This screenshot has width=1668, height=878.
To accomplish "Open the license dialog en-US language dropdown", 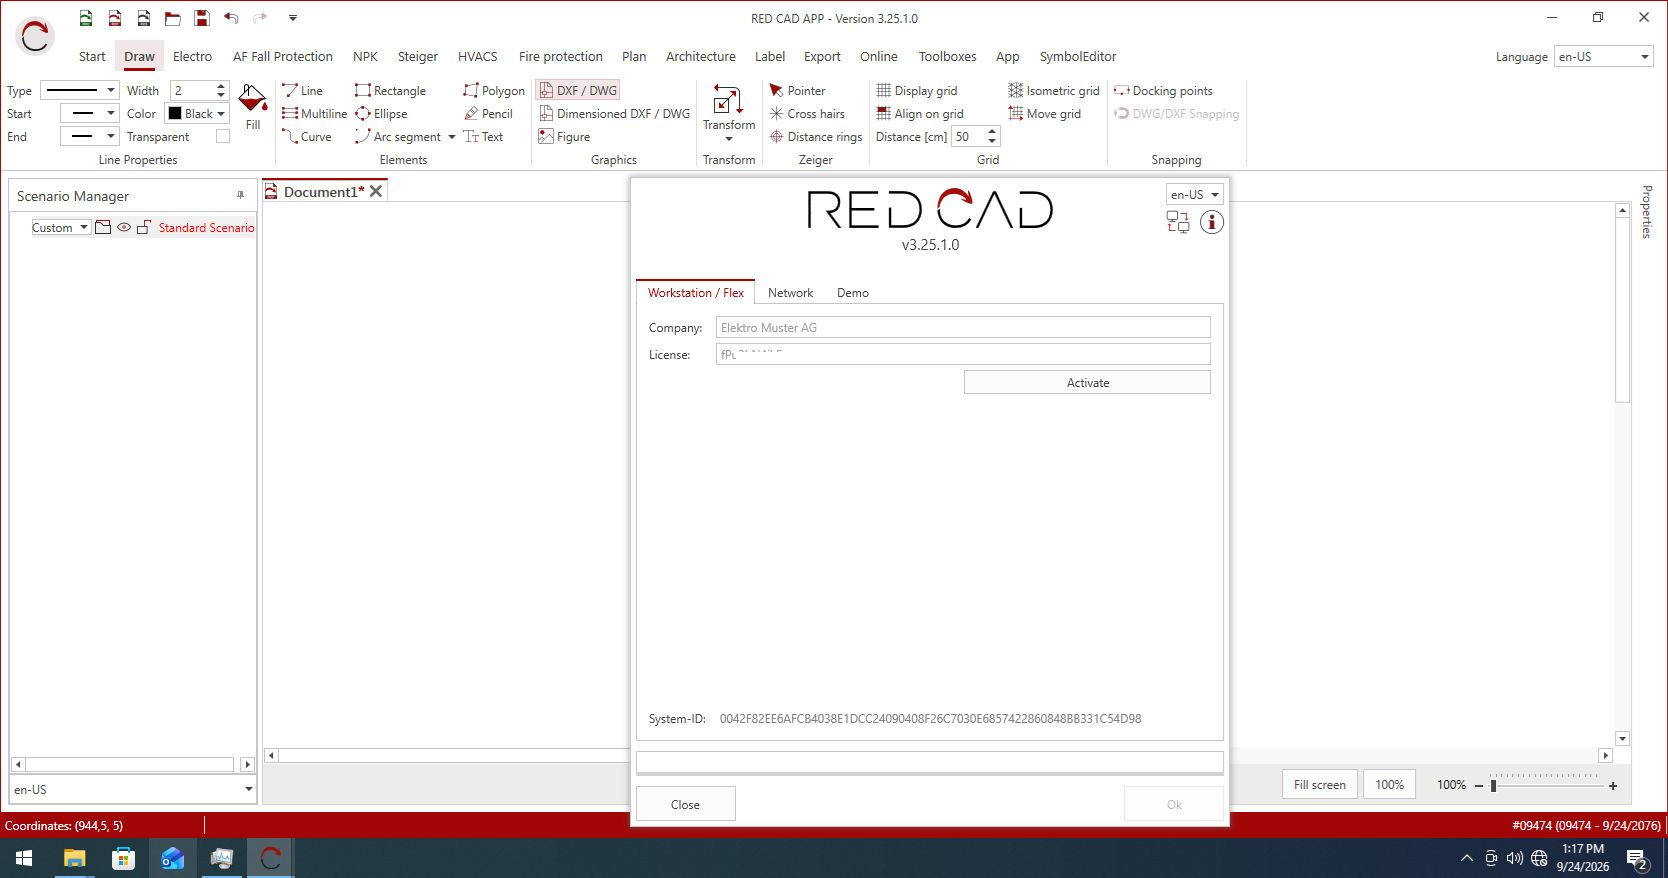I will (x=1195, y=194).
